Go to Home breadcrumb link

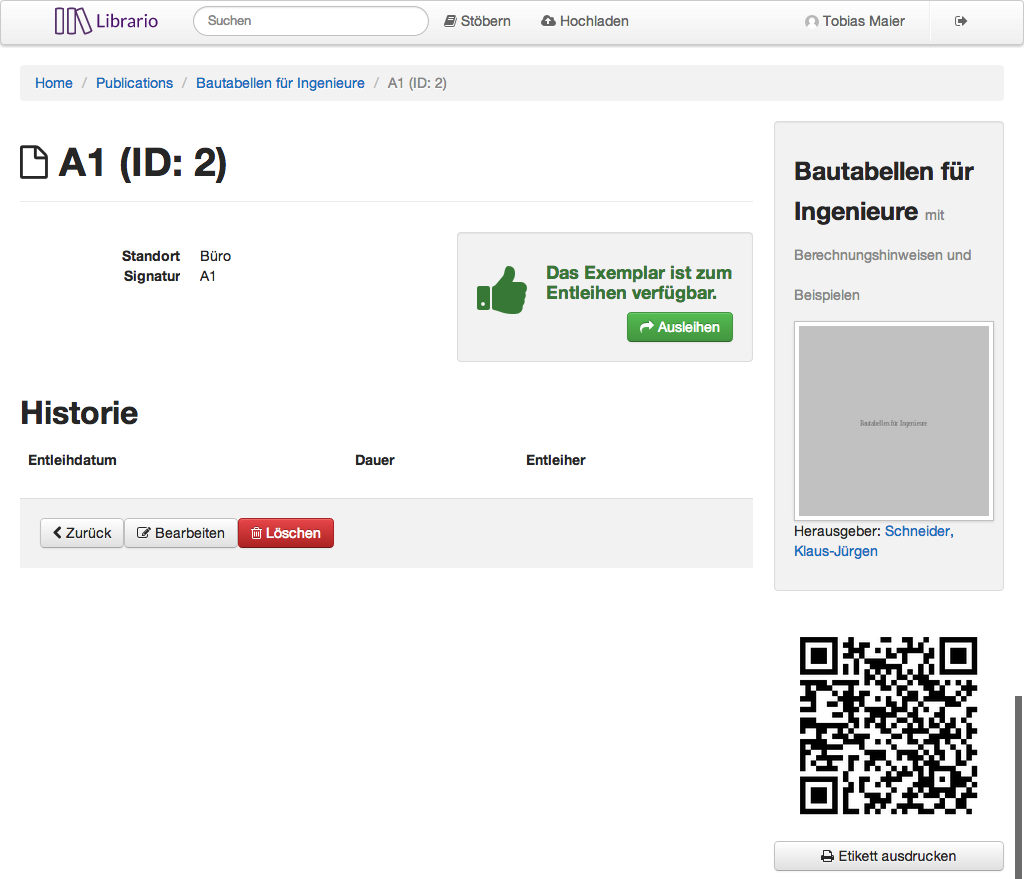point(54,83)
